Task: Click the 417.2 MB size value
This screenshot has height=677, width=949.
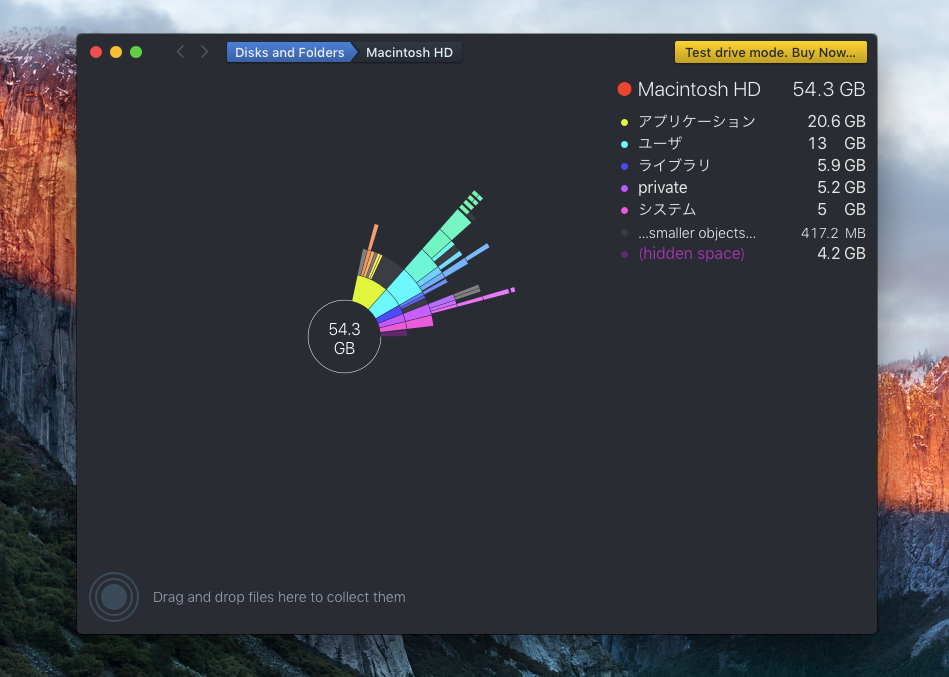Action: click(x=833, y=233)
